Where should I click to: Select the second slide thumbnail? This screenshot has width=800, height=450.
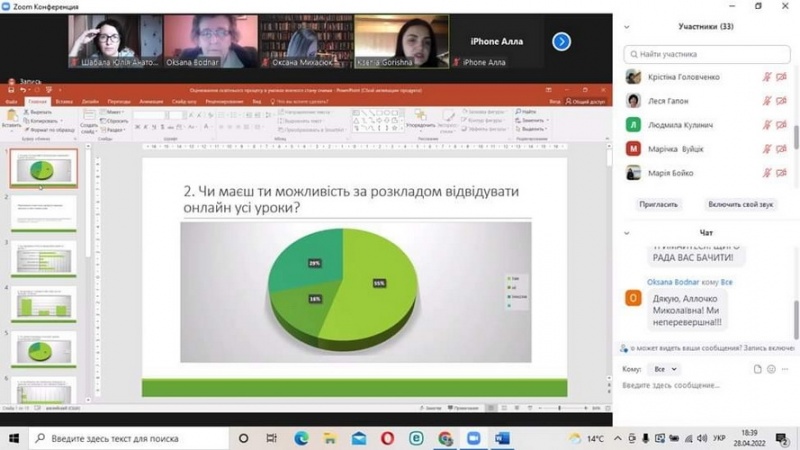44,213
